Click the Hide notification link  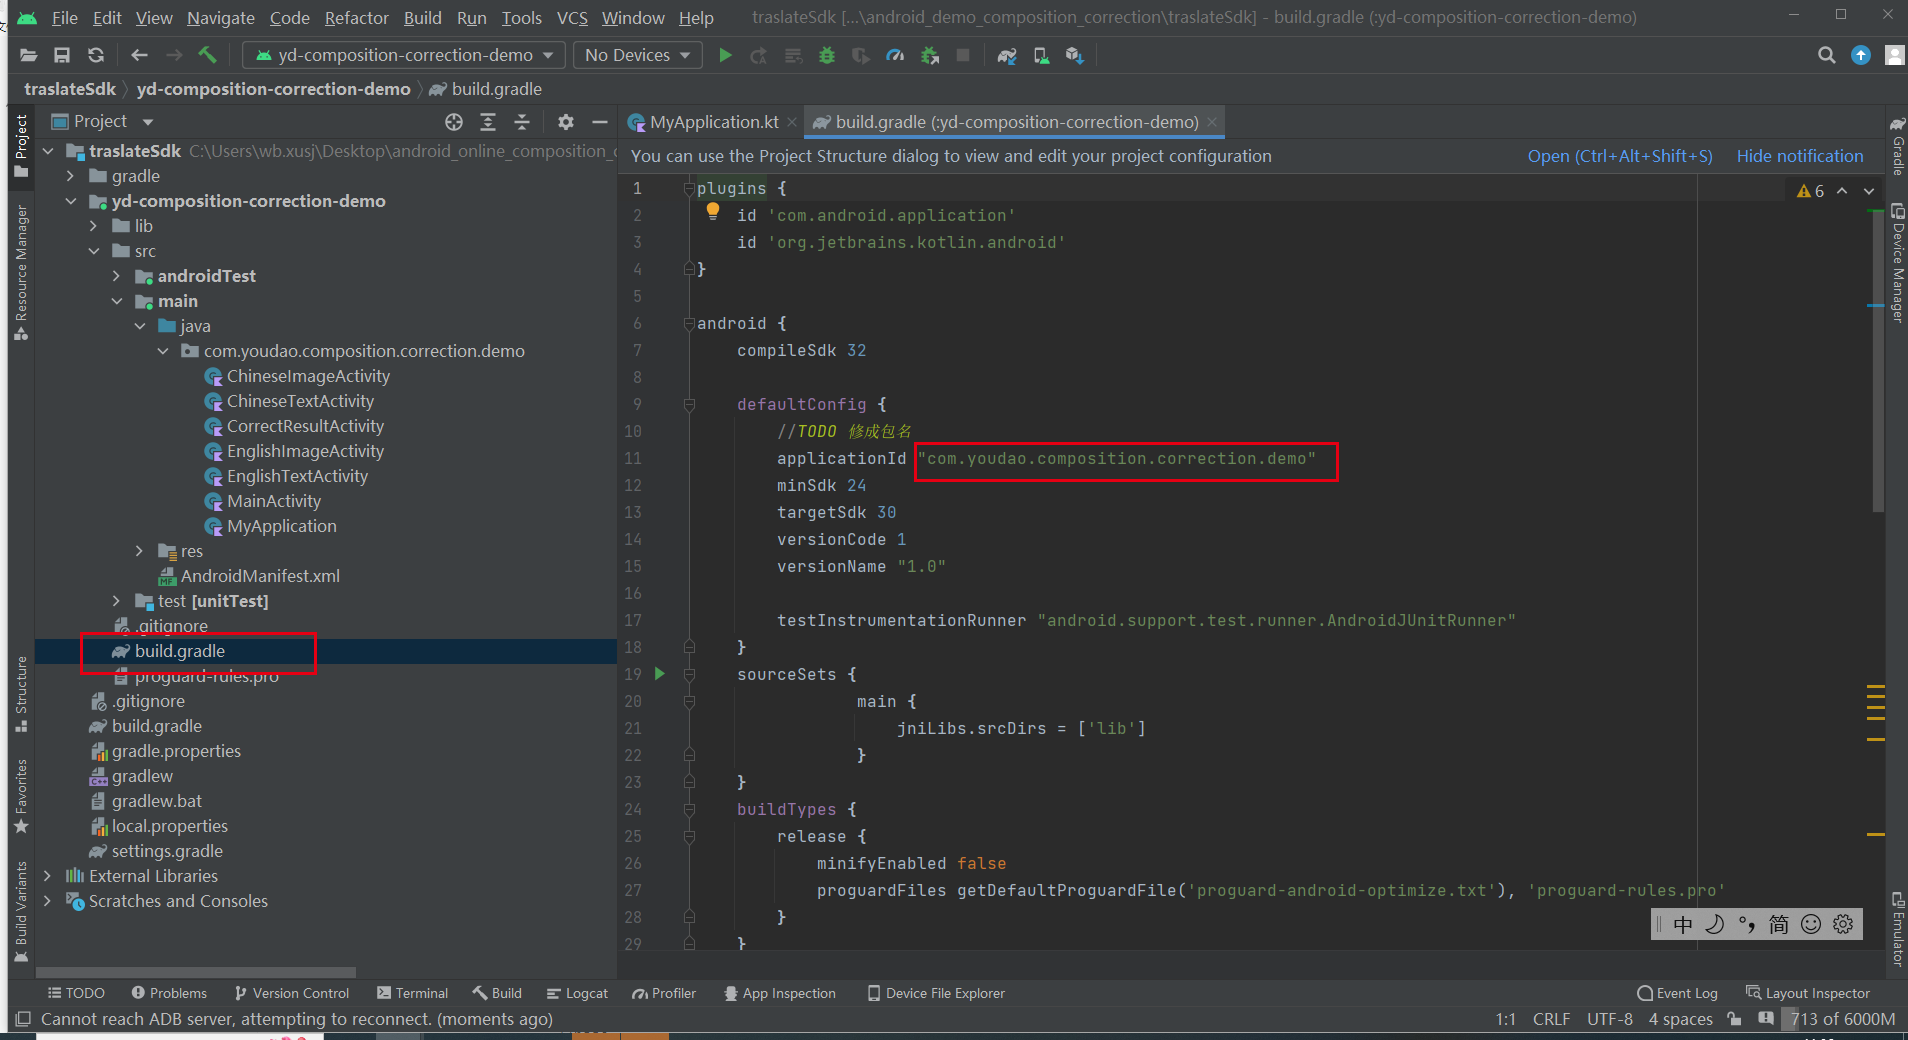coord(1799,156)
